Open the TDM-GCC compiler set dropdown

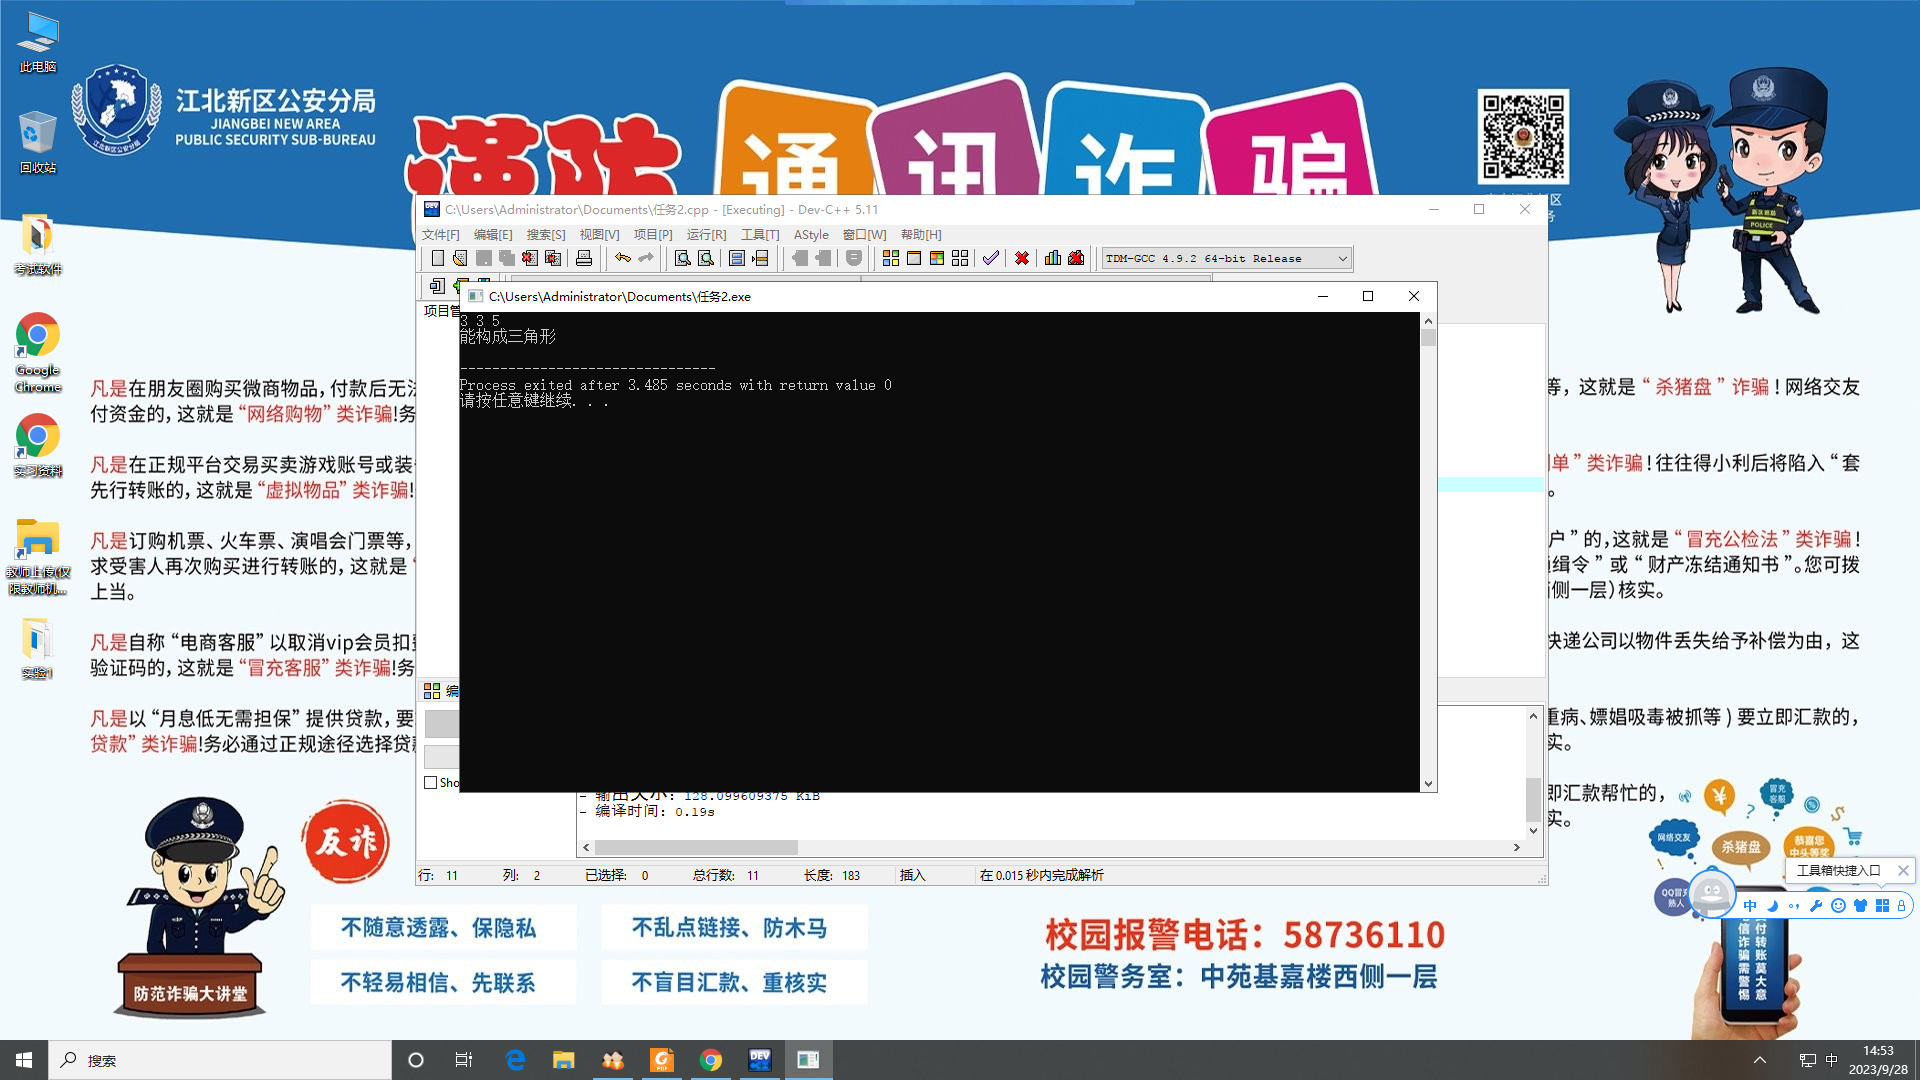[x=1342, y=258]
